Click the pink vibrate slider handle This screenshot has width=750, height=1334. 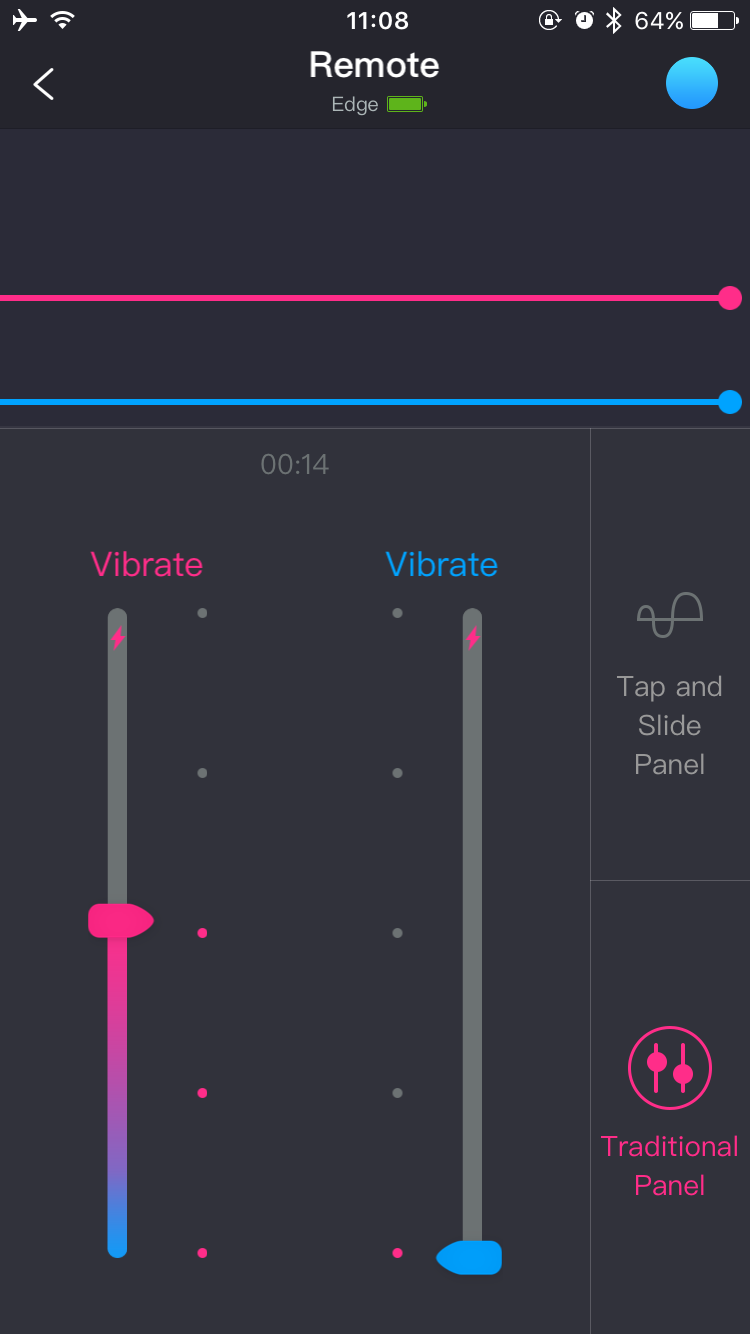120,920
